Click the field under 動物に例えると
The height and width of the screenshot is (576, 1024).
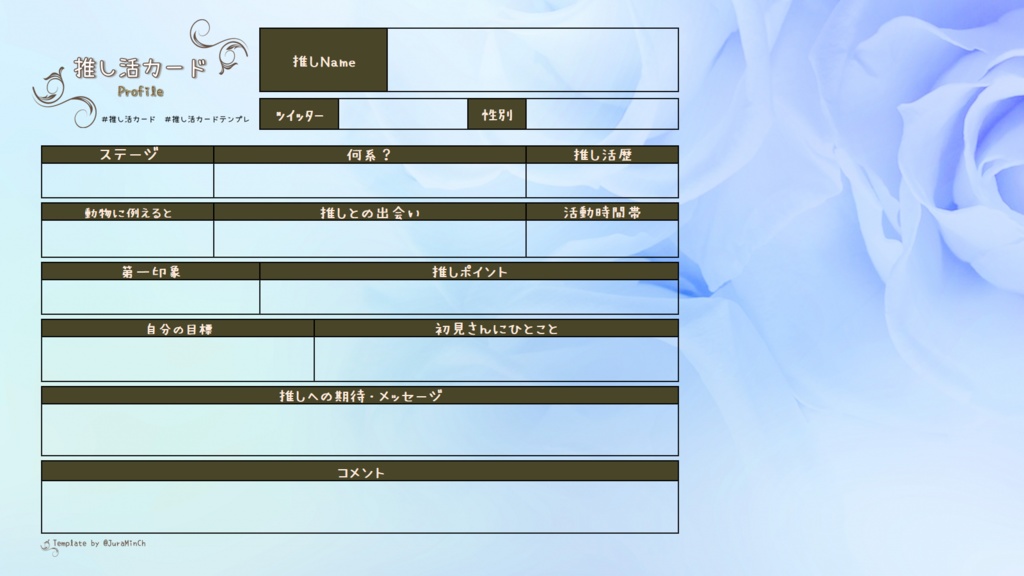[x=127, y=238]
